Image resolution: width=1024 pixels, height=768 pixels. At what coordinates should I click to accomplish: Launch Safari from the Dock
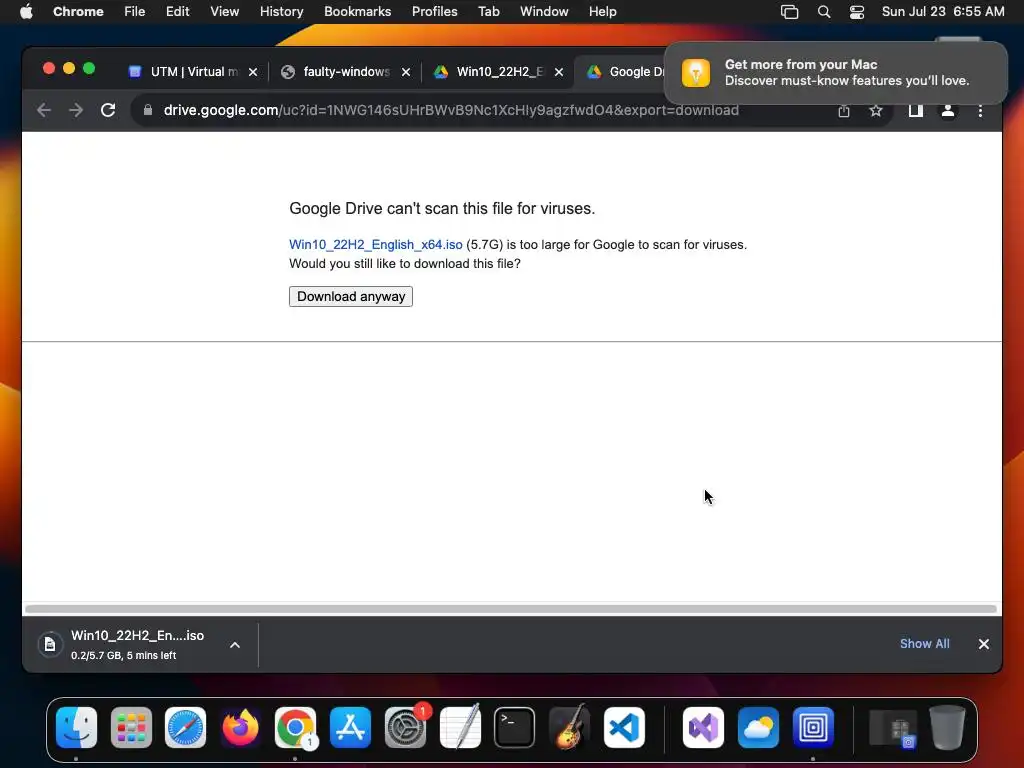(x=185, y=728)
